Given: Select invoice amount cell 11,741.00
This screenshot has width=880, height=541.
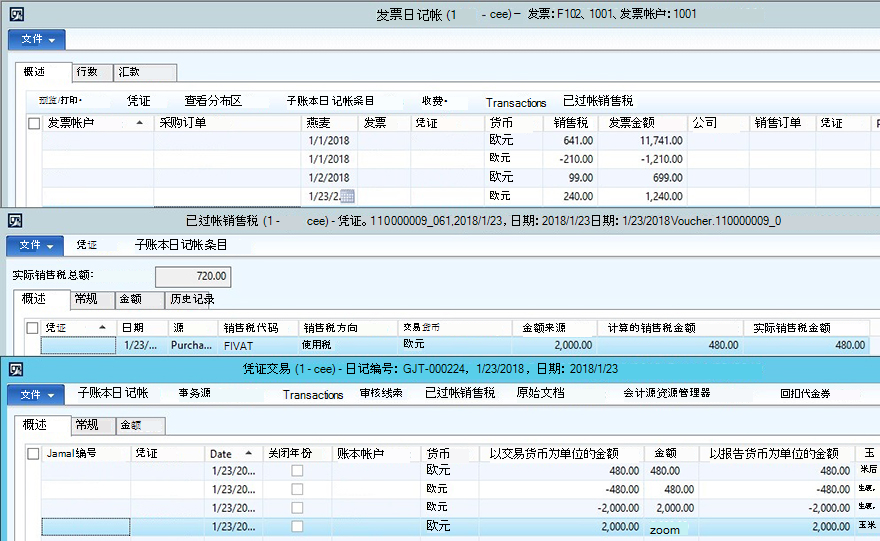Looking at the screenshot, I should (643, 140).
